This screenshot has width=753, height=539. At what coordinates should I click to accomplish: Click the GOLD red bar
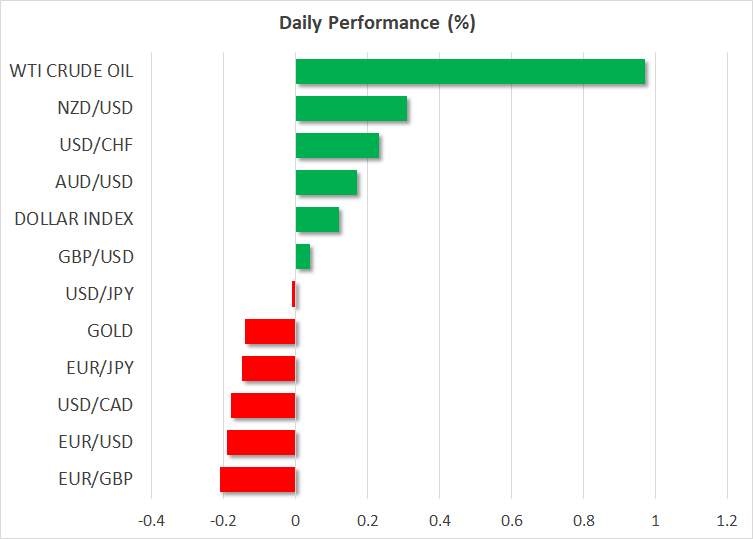(x=270, y=331)
